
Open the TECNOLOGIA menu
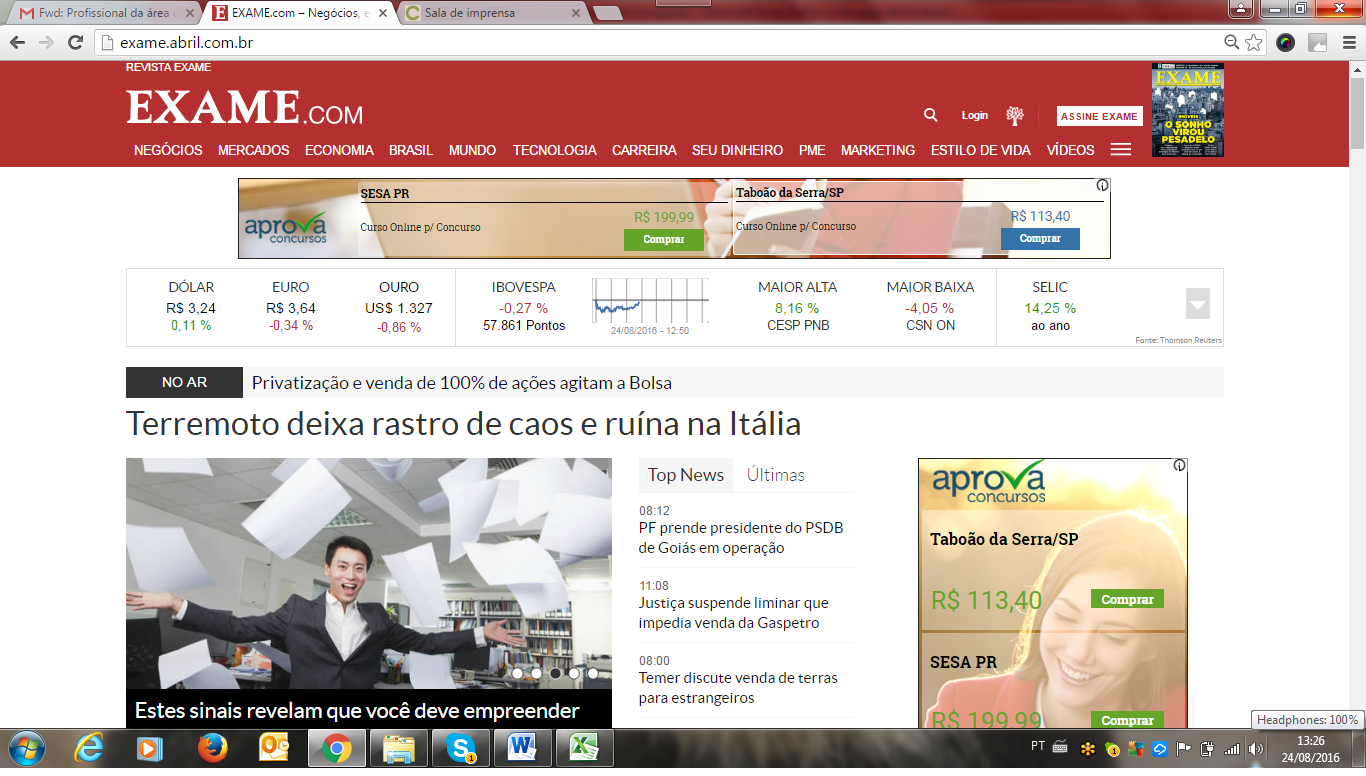tap(555, 150)
